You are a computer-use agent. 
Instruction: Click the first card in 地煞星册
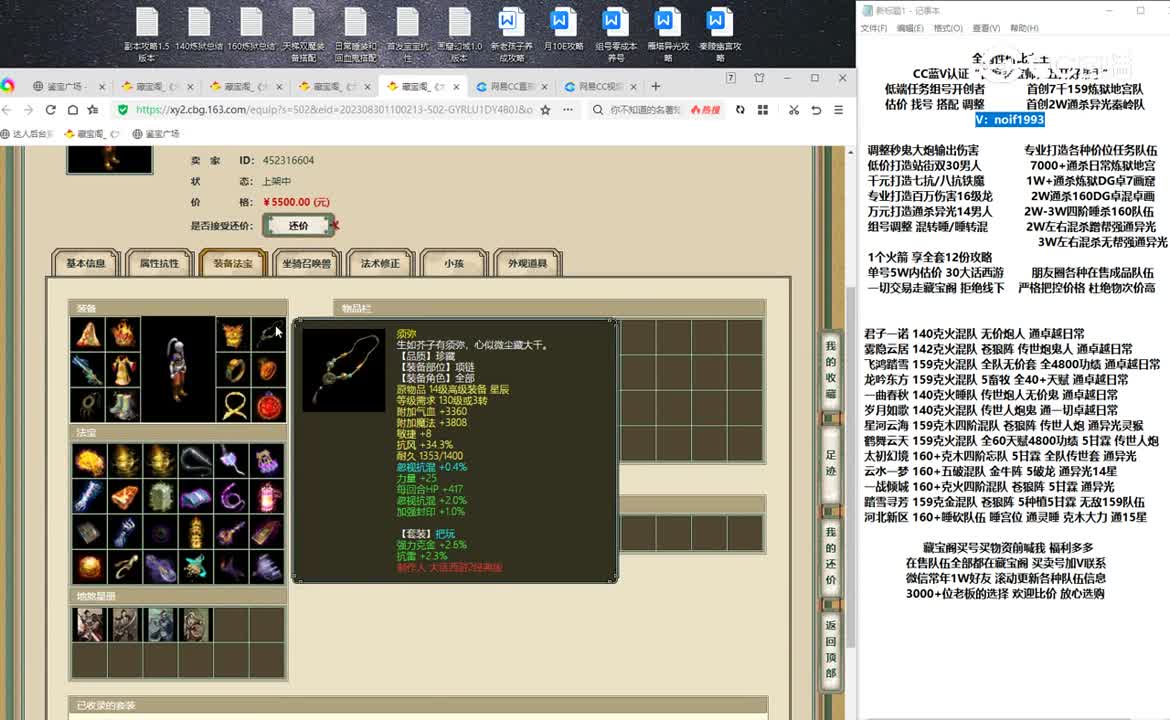click(89, 624)
